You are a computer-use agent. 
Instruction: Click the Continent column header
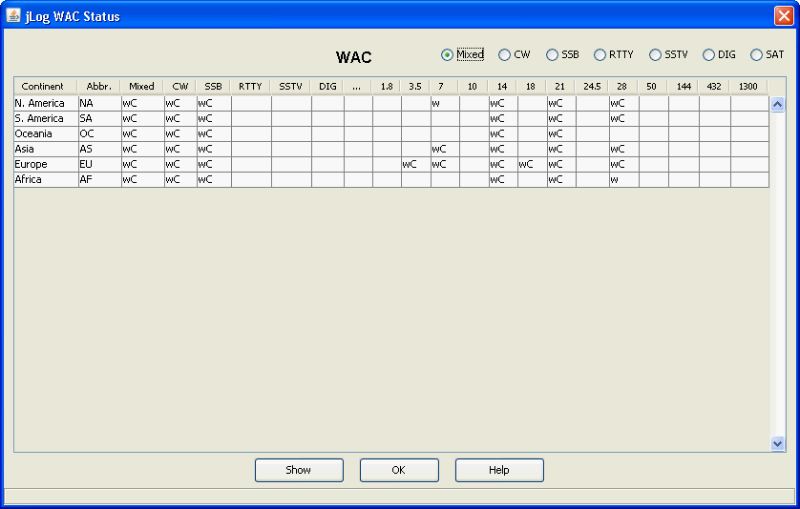44,86
